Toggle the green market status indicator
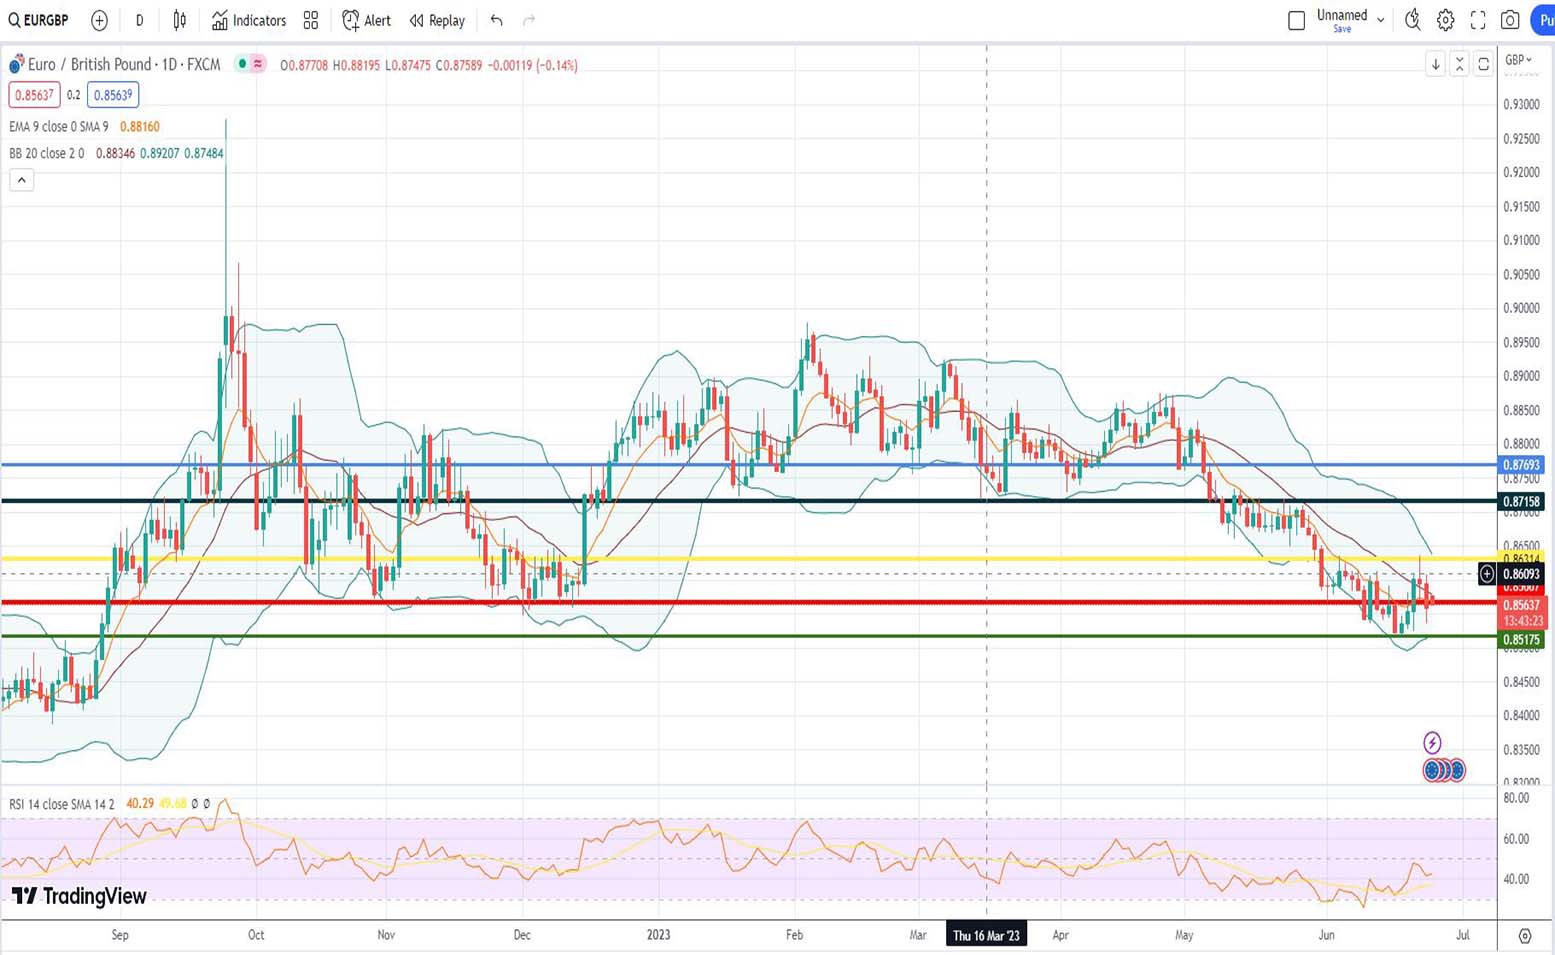The height and width of the screenshot is (955, 1555). point(241,64)
